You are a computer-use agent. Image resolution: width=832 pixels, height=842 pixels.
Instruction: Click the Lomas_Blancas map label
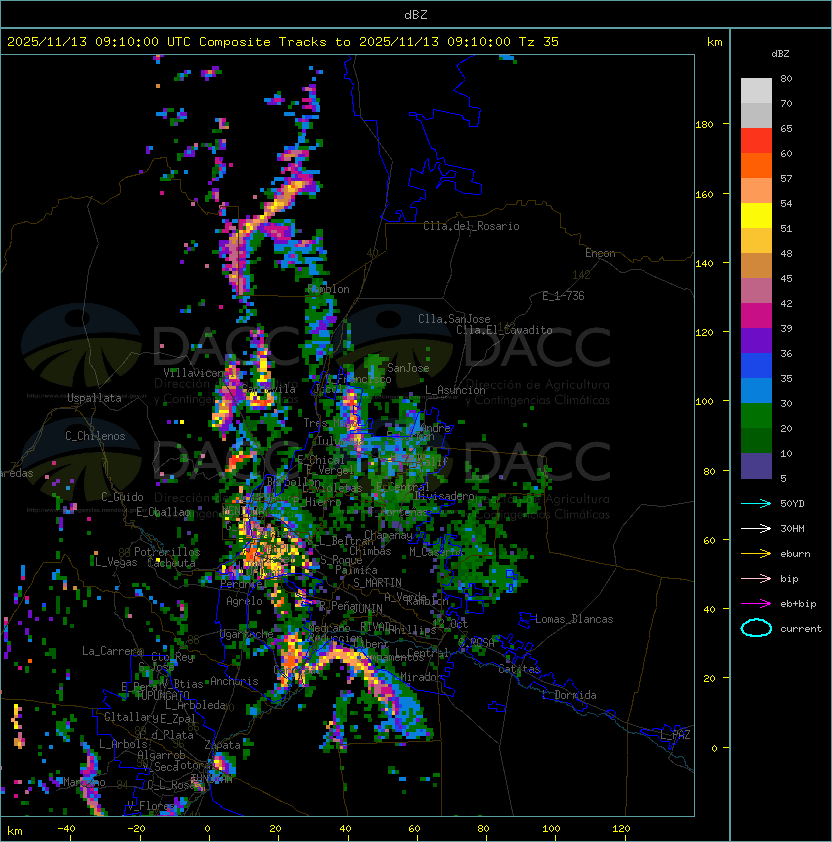(574, 619)
